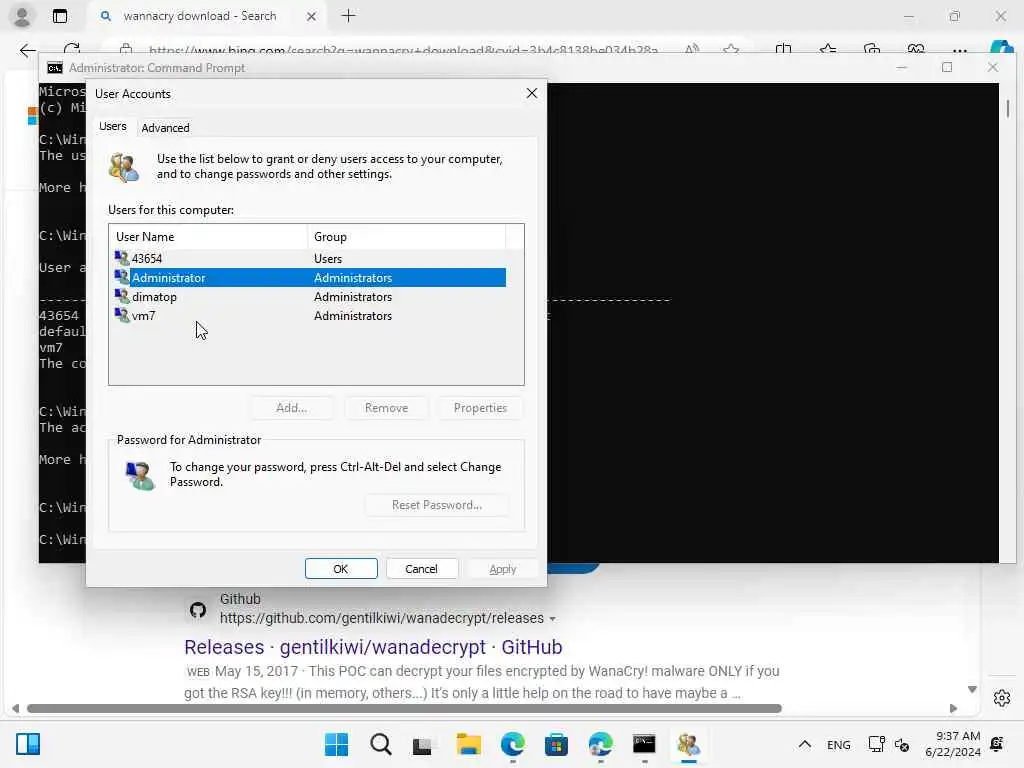Open Edge tab actions menu icon
Screen dimensions: 1024x768
[x=59, y=16]
